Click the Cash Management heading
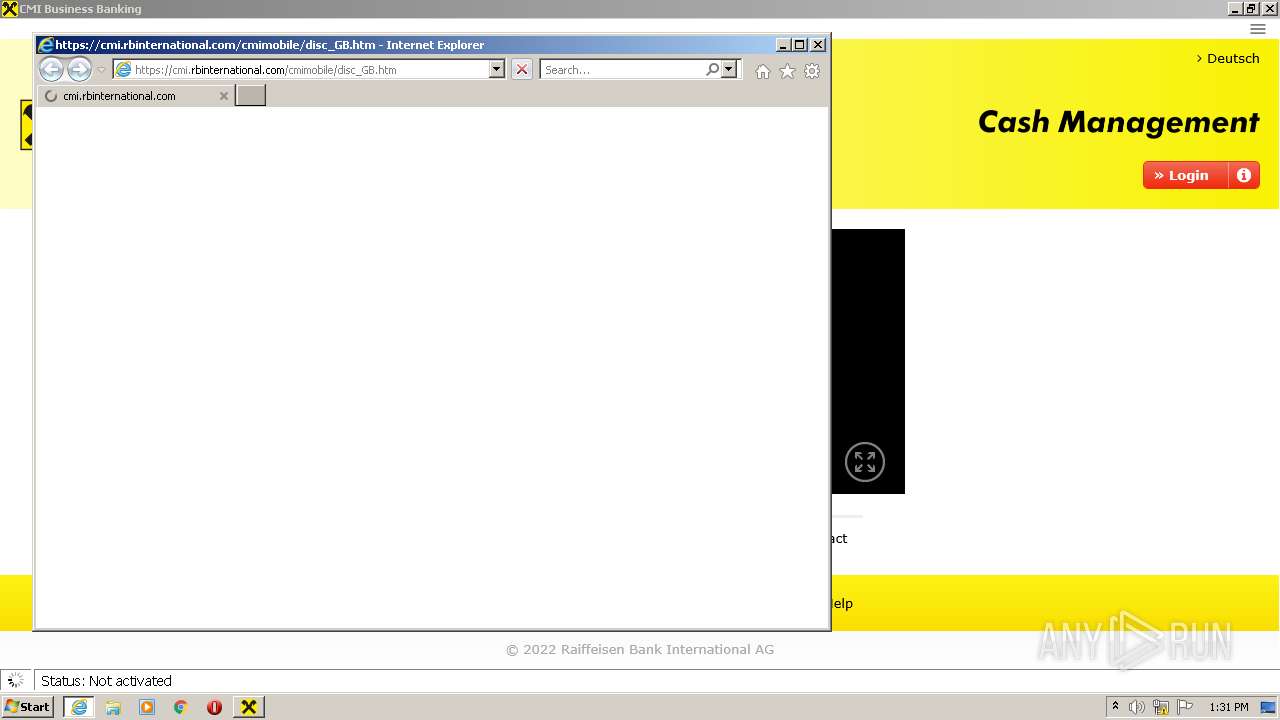Image resolution: width=1280 pixels, height=720 pixels. [x=1118, y=122]
